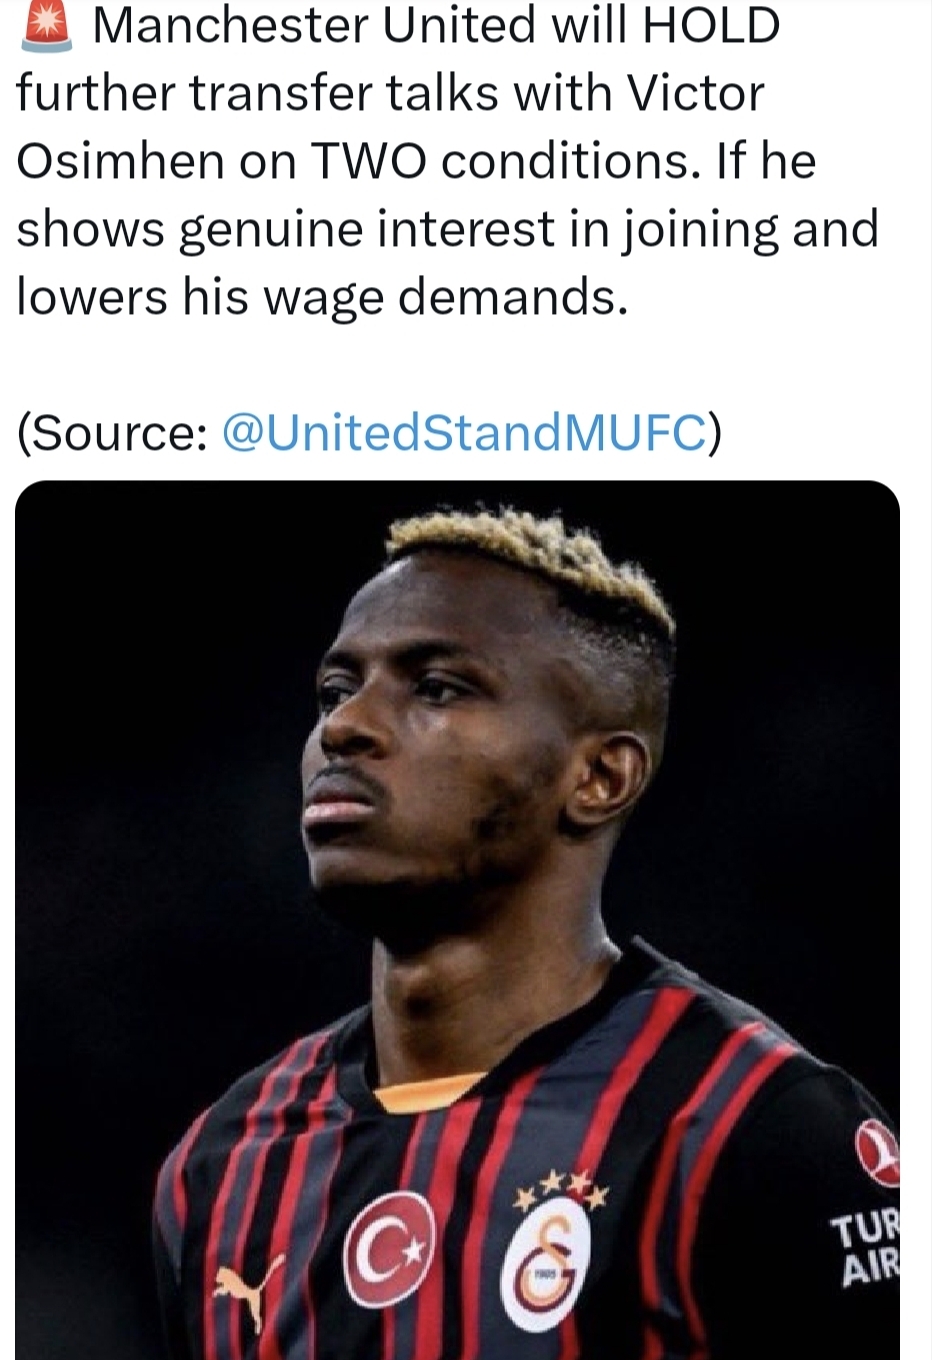Viewport: 932px width, 1360px height.
Task: Click the phrase genuine interest
Action: point(366,230)
